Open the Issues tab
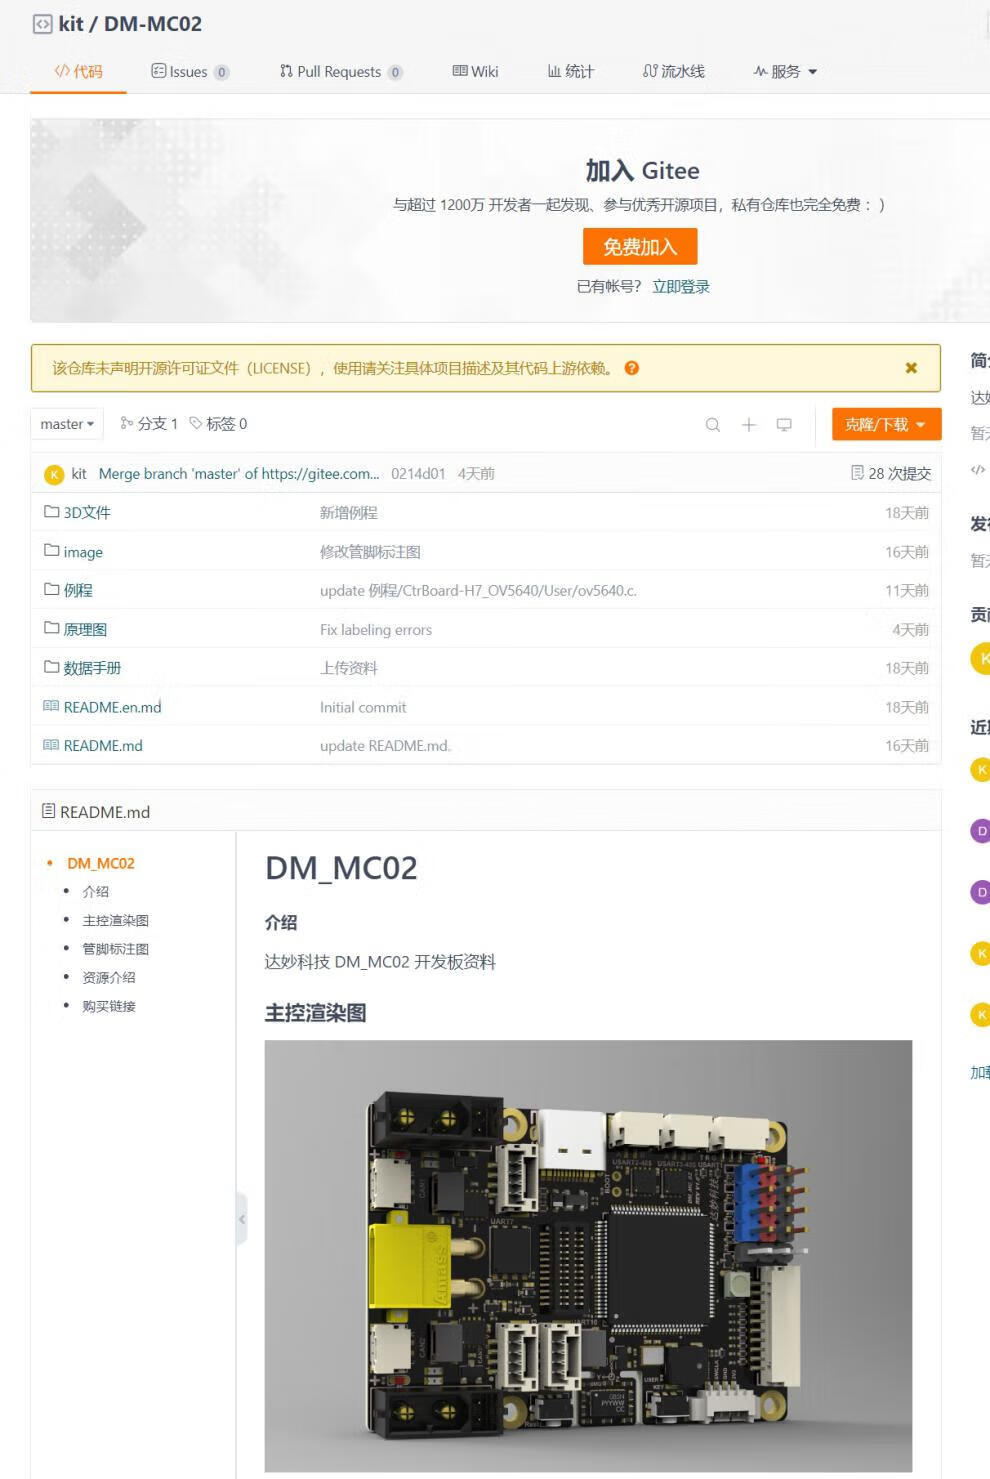This screenshot has height=1479, width=990. (x=190, y=71)
